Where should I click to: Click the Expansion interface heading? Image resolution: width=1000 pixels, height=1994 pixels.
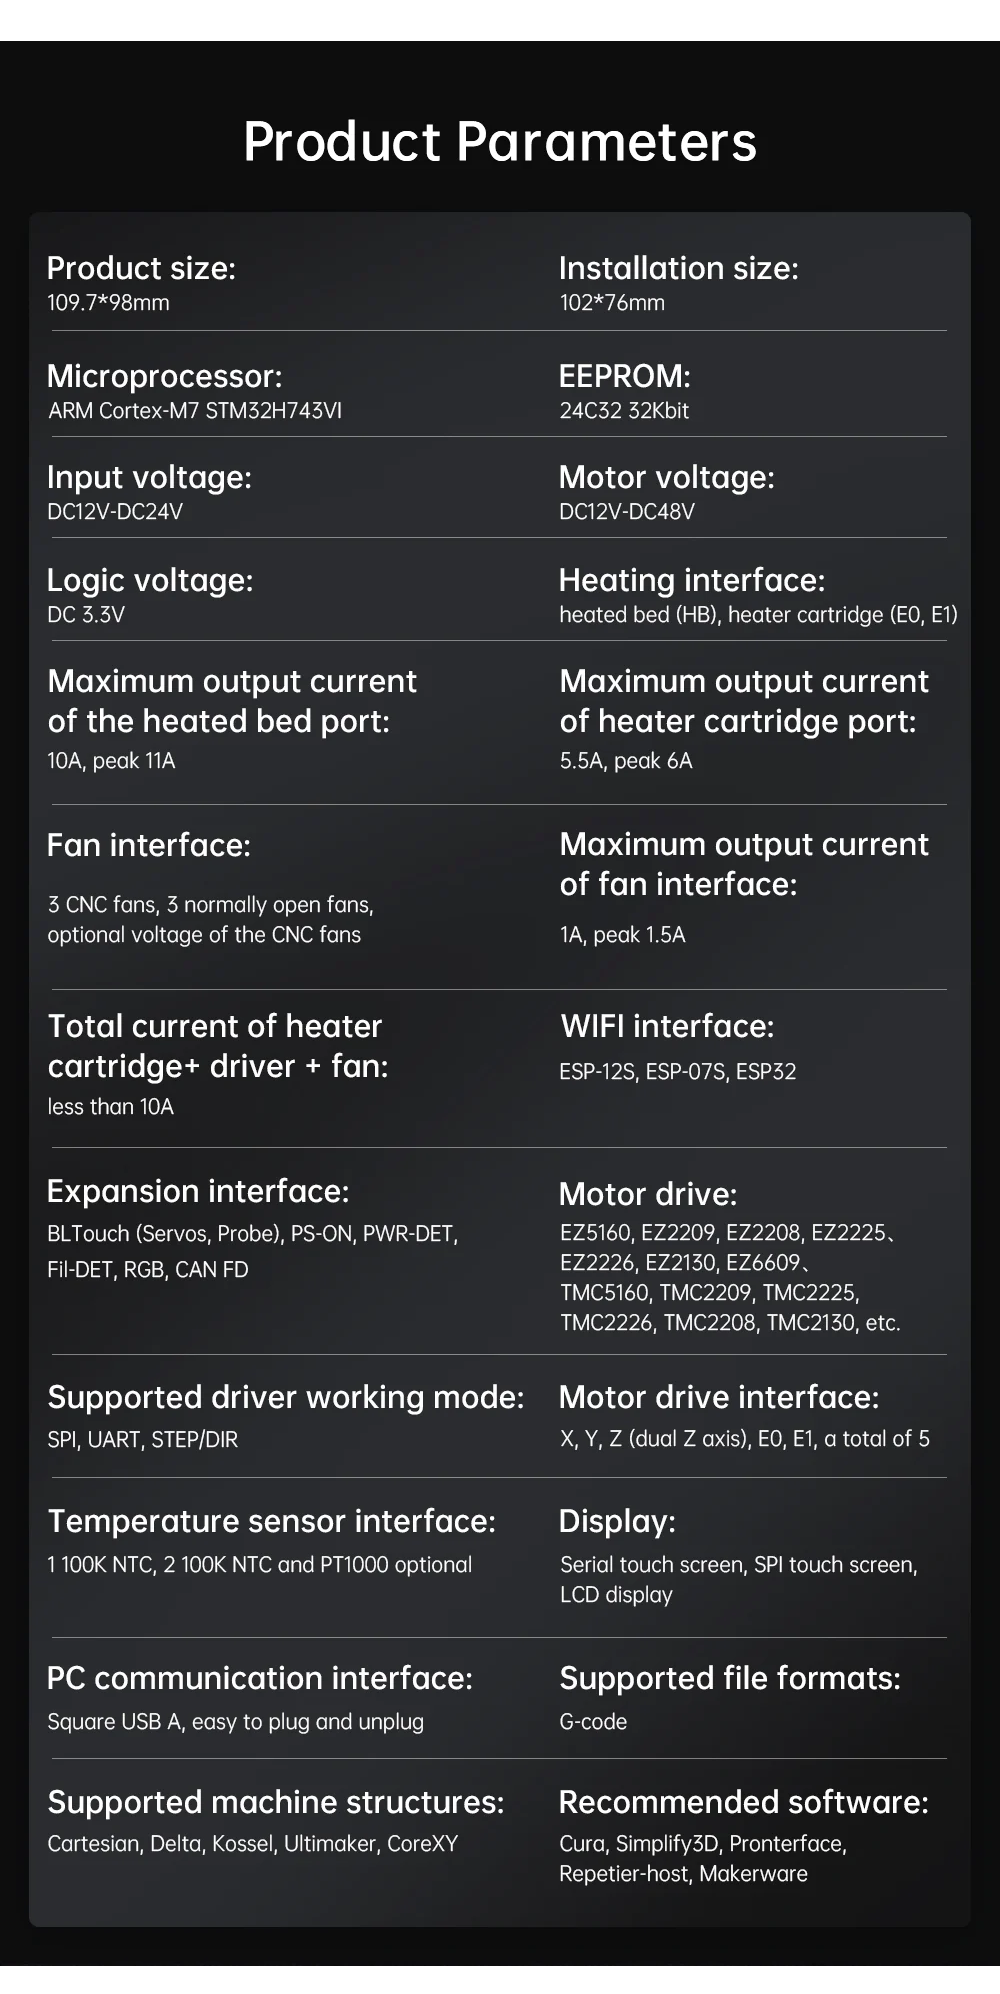[198, 1191]
